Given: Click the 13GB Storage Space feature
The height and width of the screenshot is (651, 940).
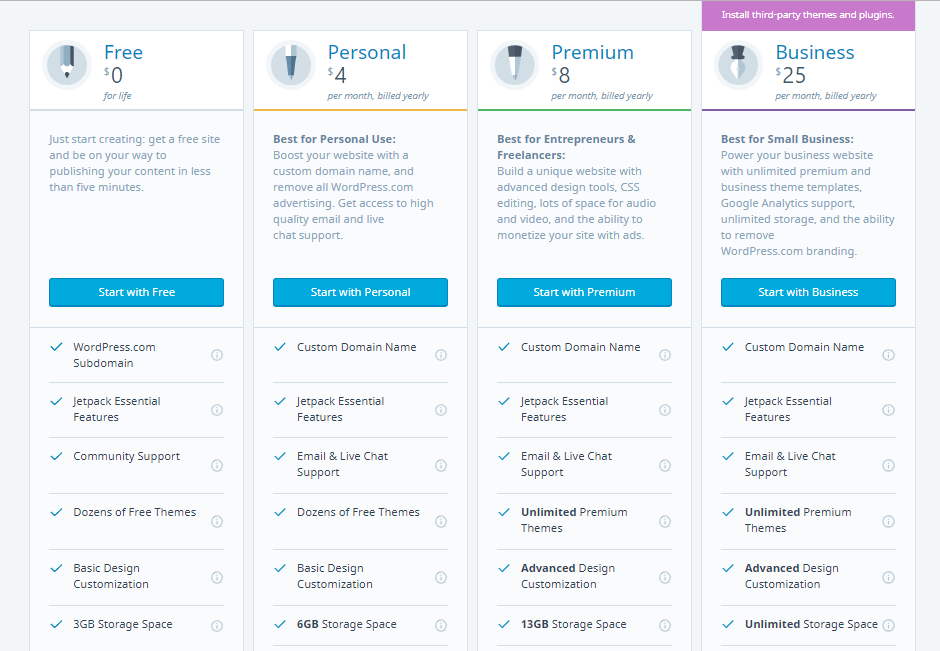Looking at the screenshot, I should point(574,624).
